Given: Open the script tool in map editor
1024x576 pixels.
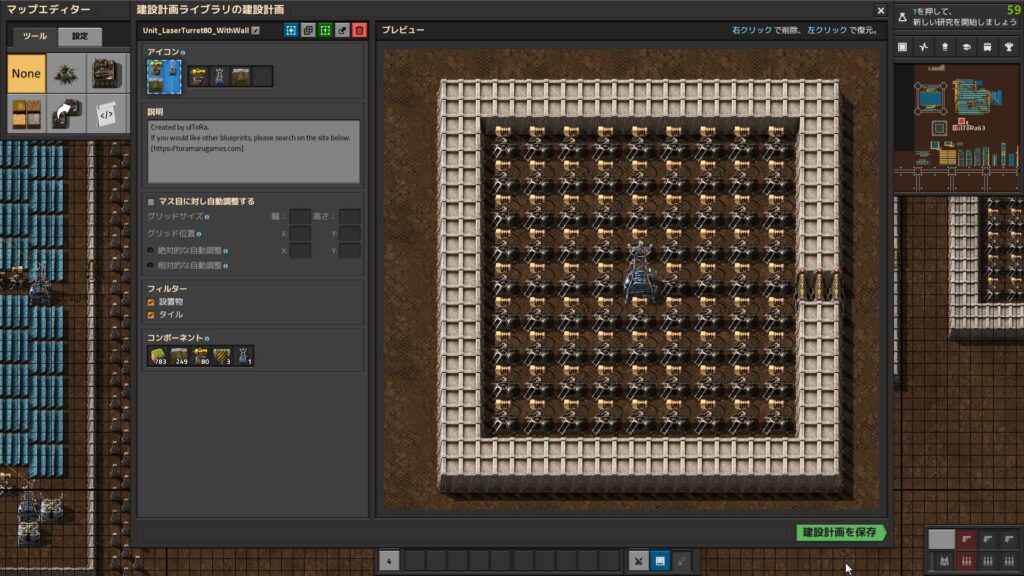Looking at the screenshot, I should (106, 114).
